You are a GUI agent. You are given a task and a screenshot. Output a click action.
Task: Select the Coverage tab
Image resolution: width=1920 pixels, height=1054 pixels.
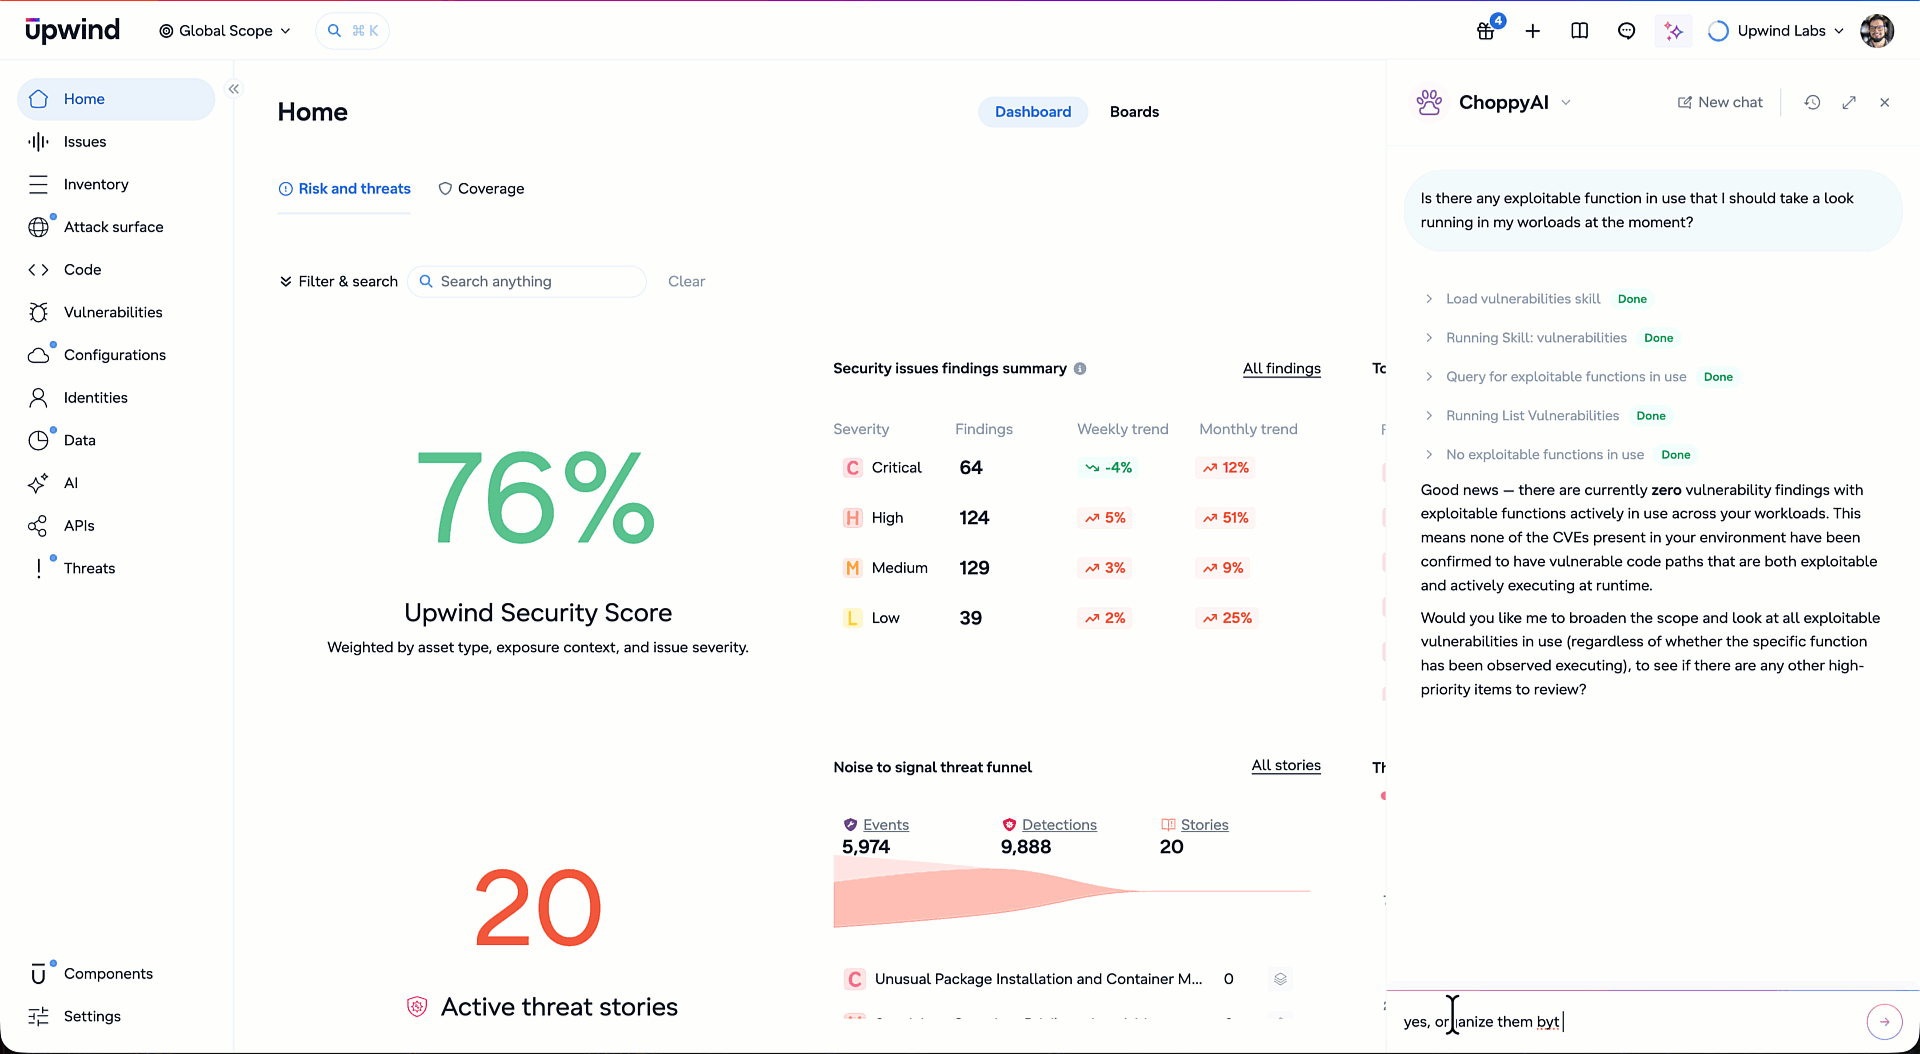click(x=481, y=189)
